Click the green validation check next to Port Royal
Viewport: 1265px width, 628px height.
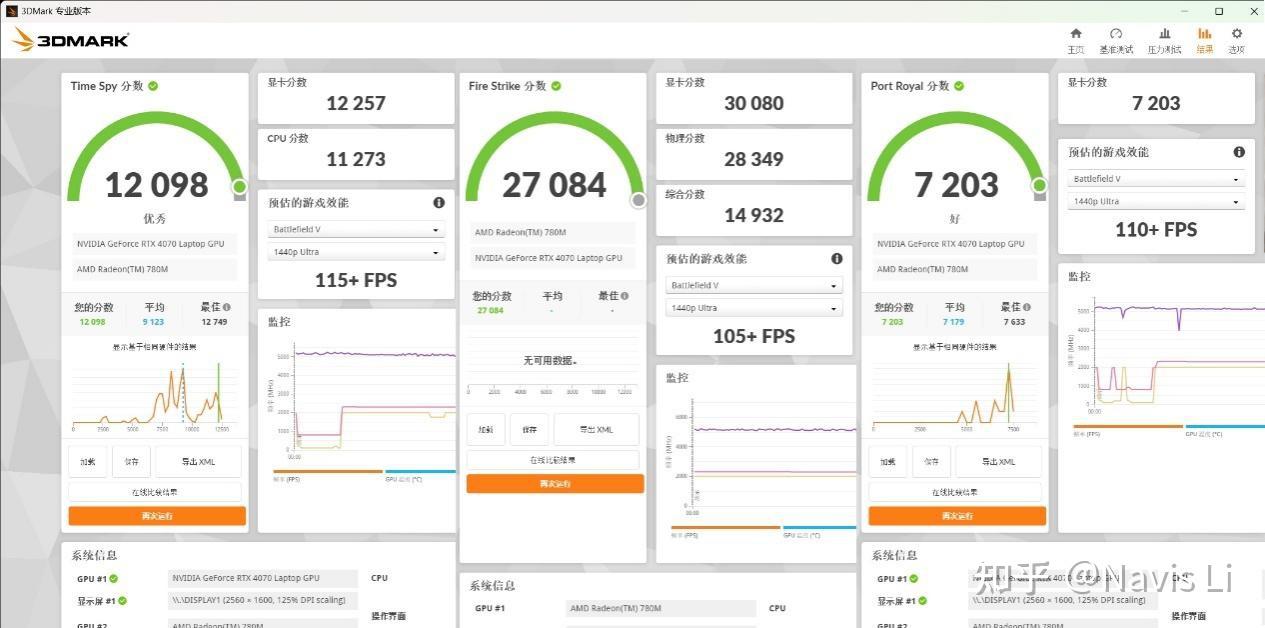coord(959,86)
